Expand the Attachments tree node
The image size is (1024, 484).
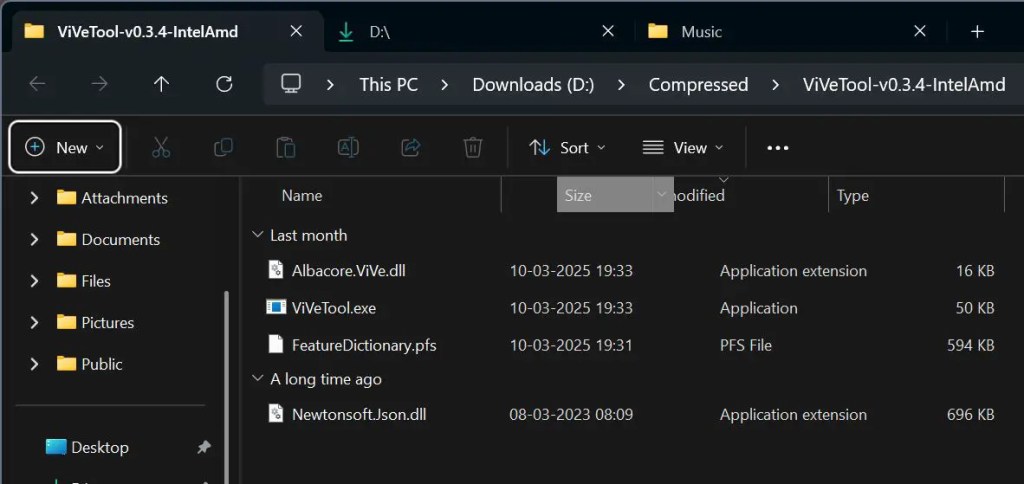click(x=34, y=198)
